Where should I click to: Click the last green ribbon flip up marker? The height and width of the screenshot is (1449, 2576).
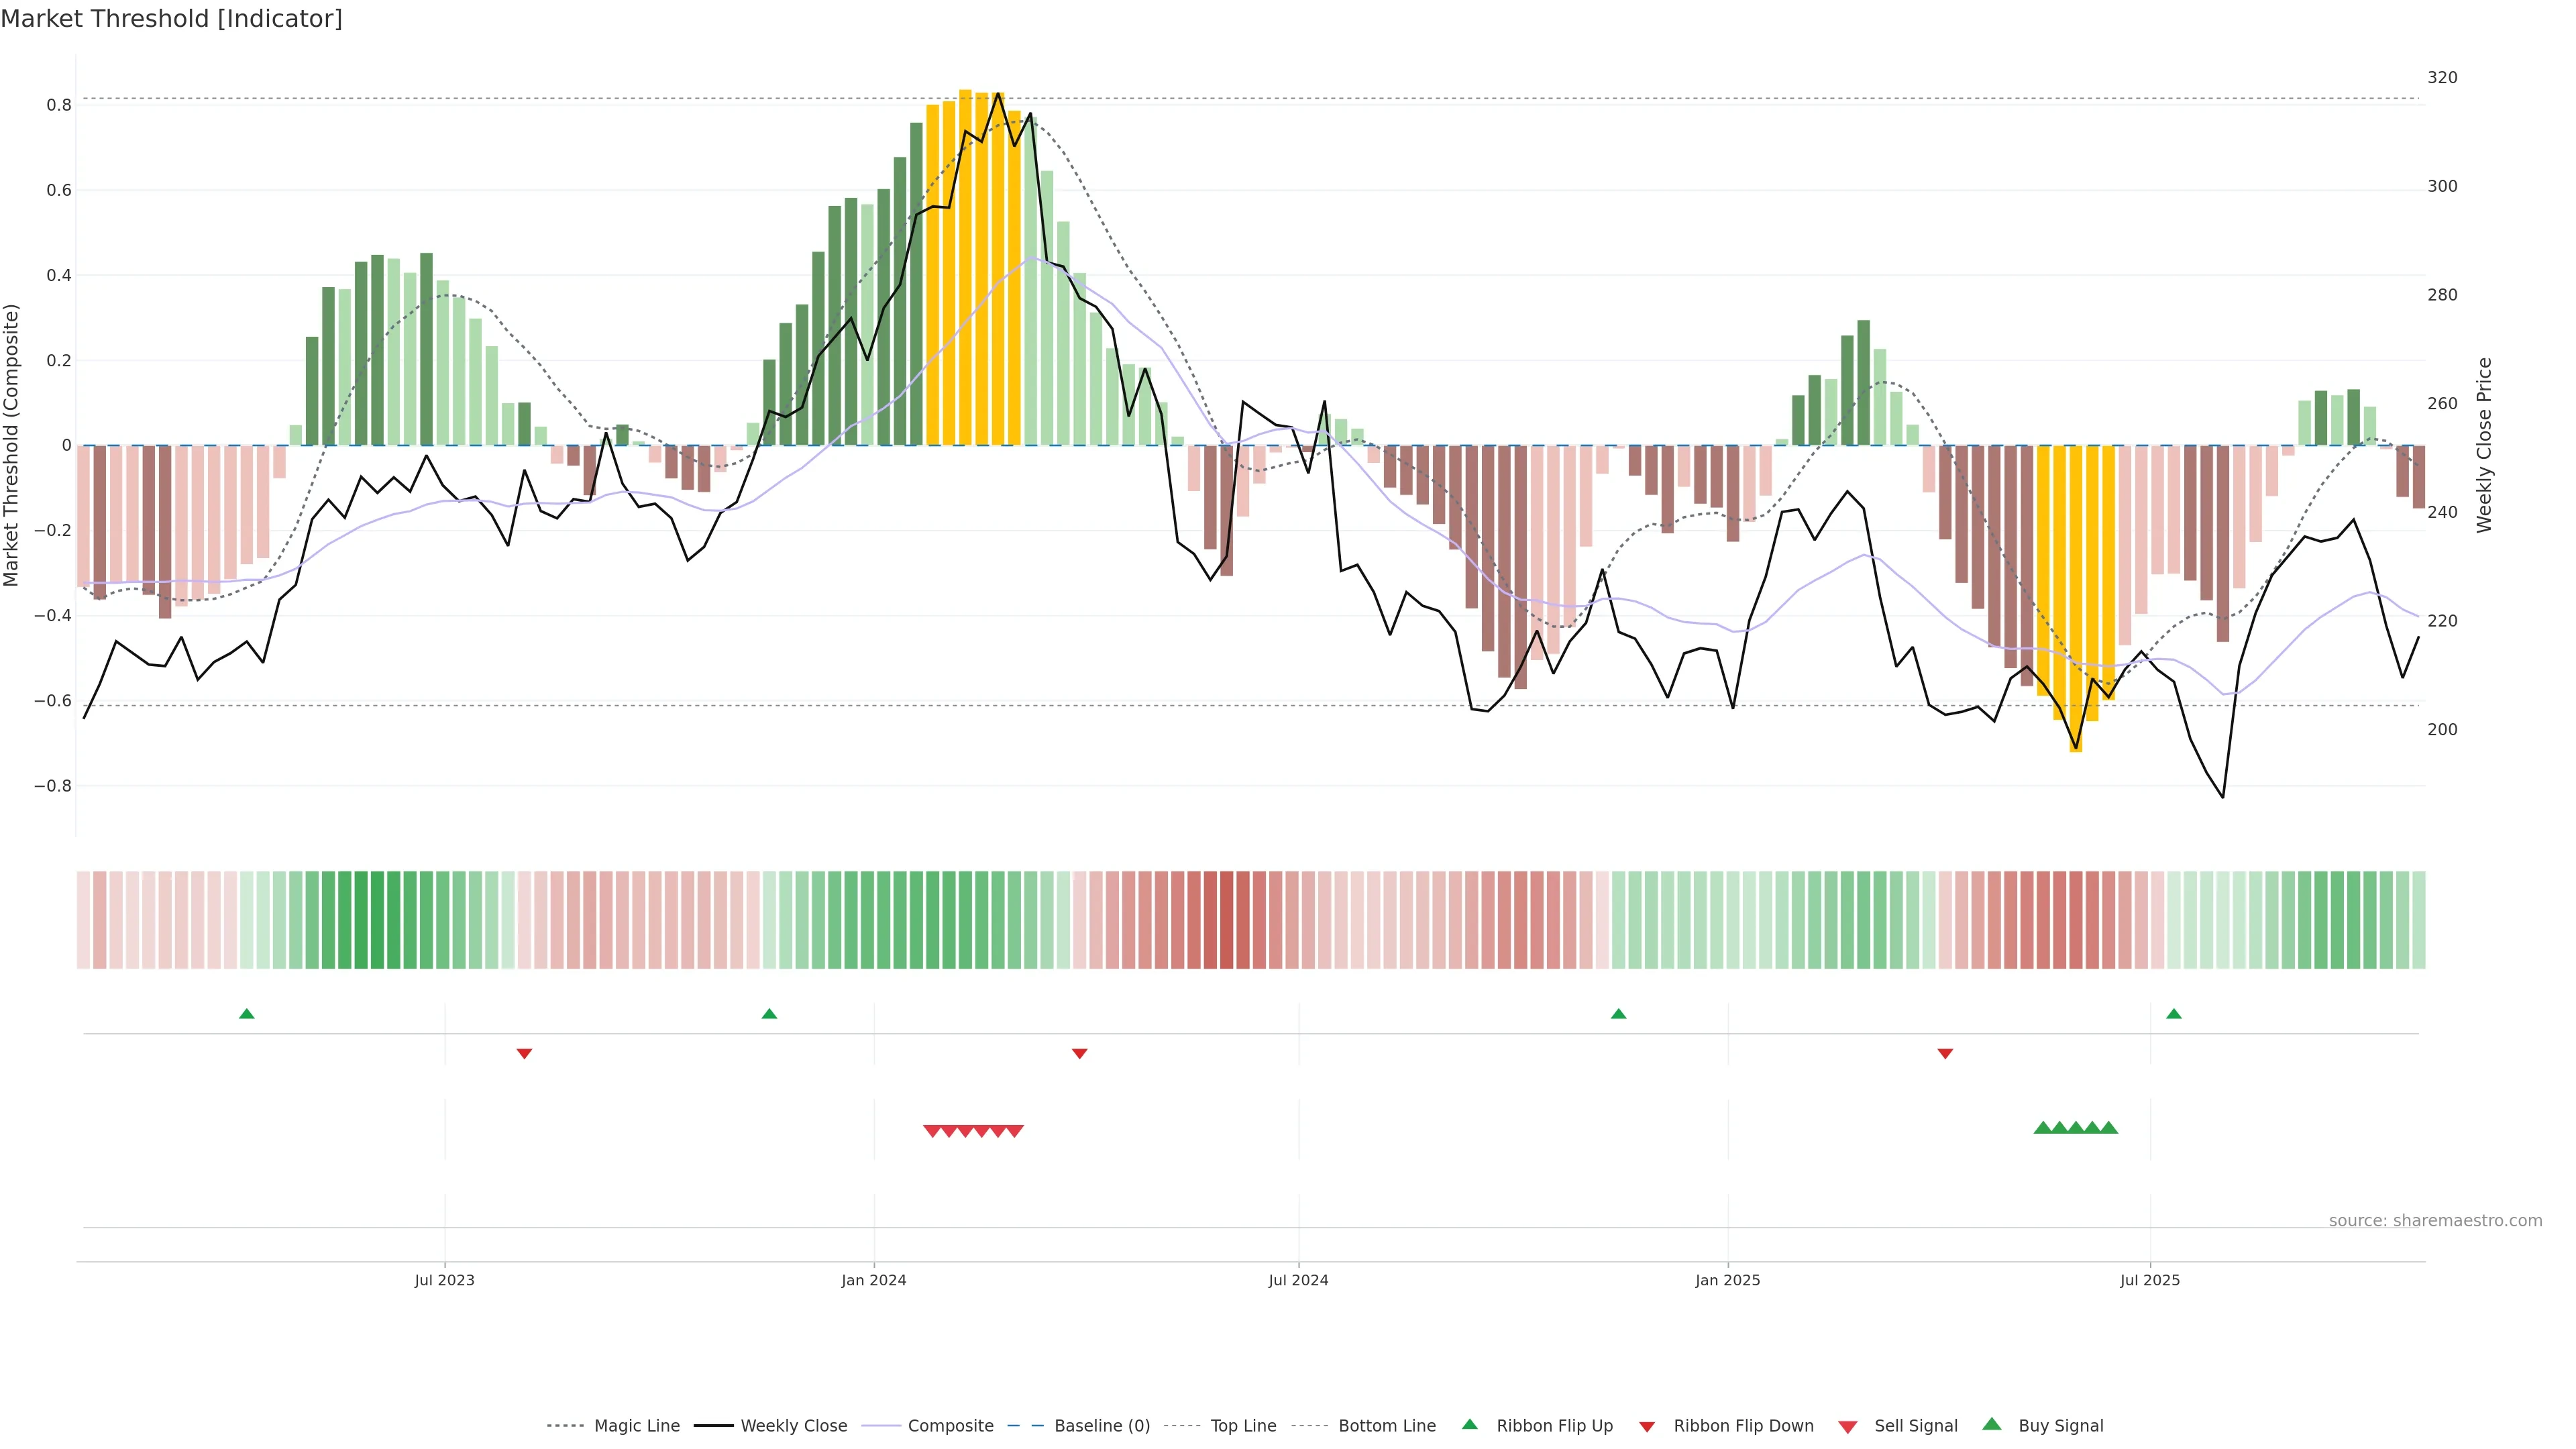tap(2174, 1014)
